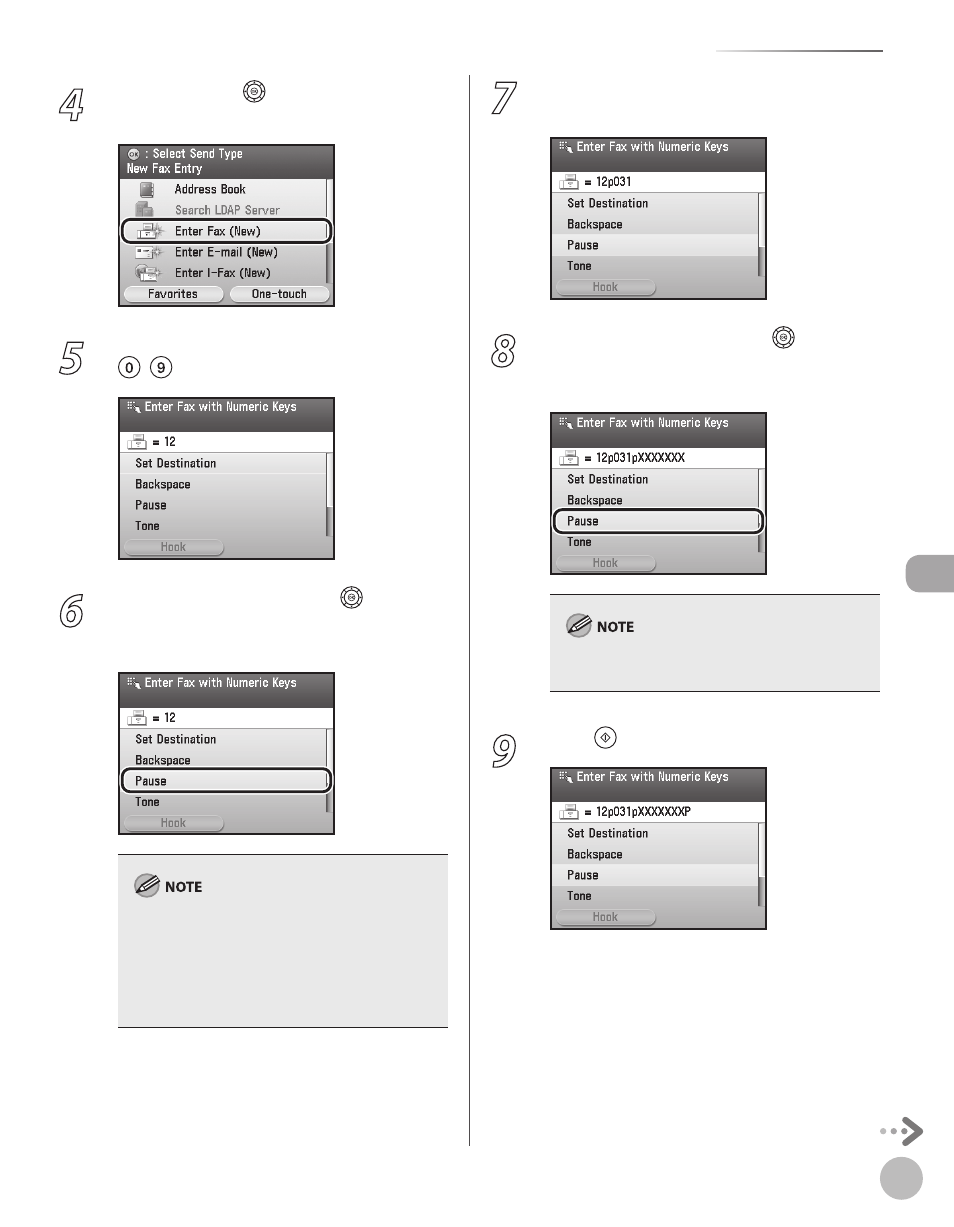Viewport: 954px width, 1227px height.
Task: Click the Enter E-mail (New) envelope icon
Action: coord(148,253)
